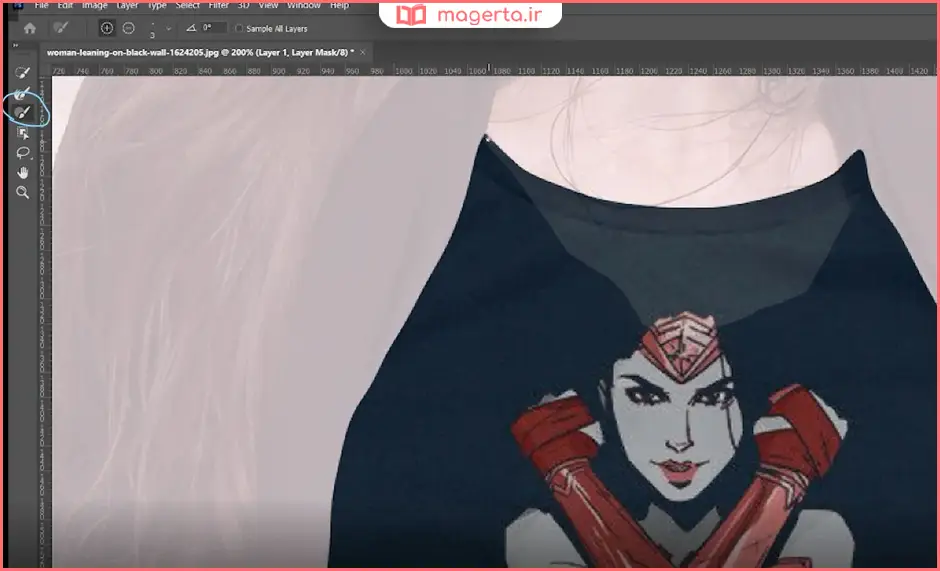
Task: Select the Hand tool
Action: (22, 173)
